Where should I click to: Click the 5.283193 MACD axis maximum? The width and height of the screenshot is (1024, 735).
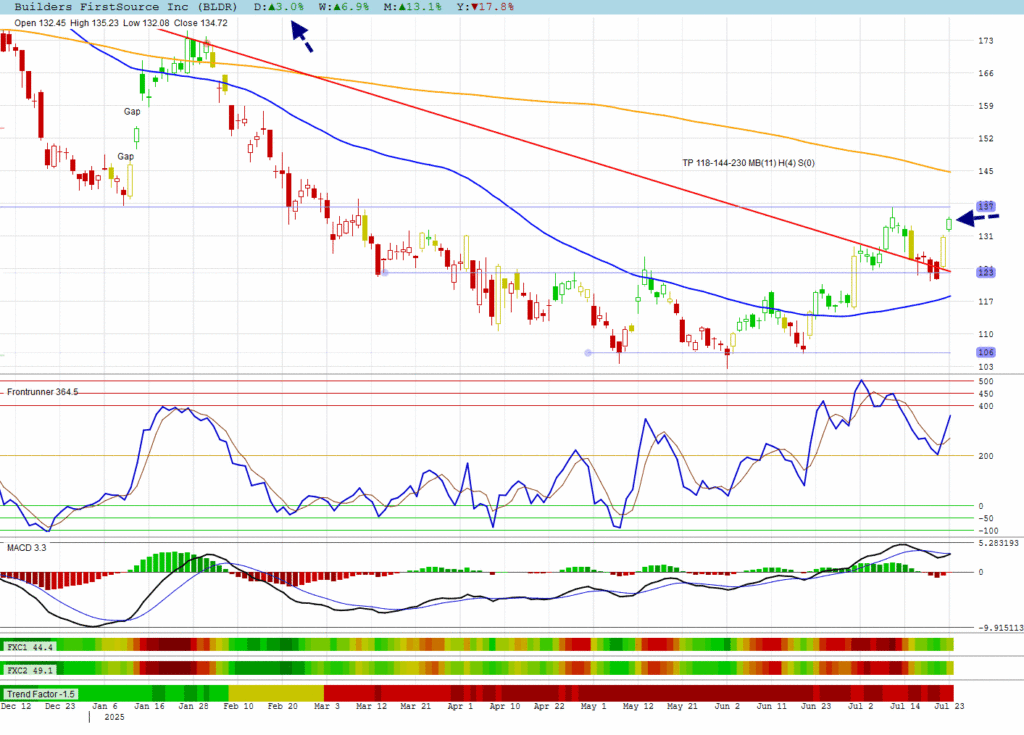coord(999,544)
